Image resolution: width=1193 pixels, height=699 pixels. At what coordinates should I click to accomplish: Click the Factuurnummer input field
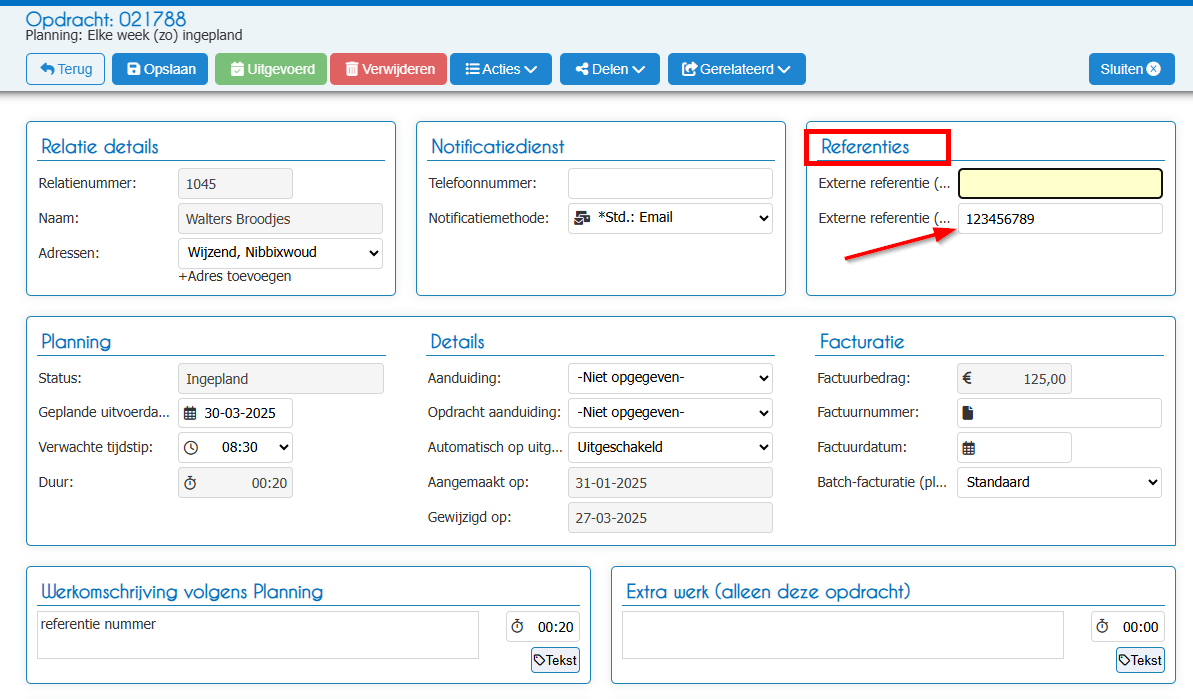click(x=1060, y=413)
